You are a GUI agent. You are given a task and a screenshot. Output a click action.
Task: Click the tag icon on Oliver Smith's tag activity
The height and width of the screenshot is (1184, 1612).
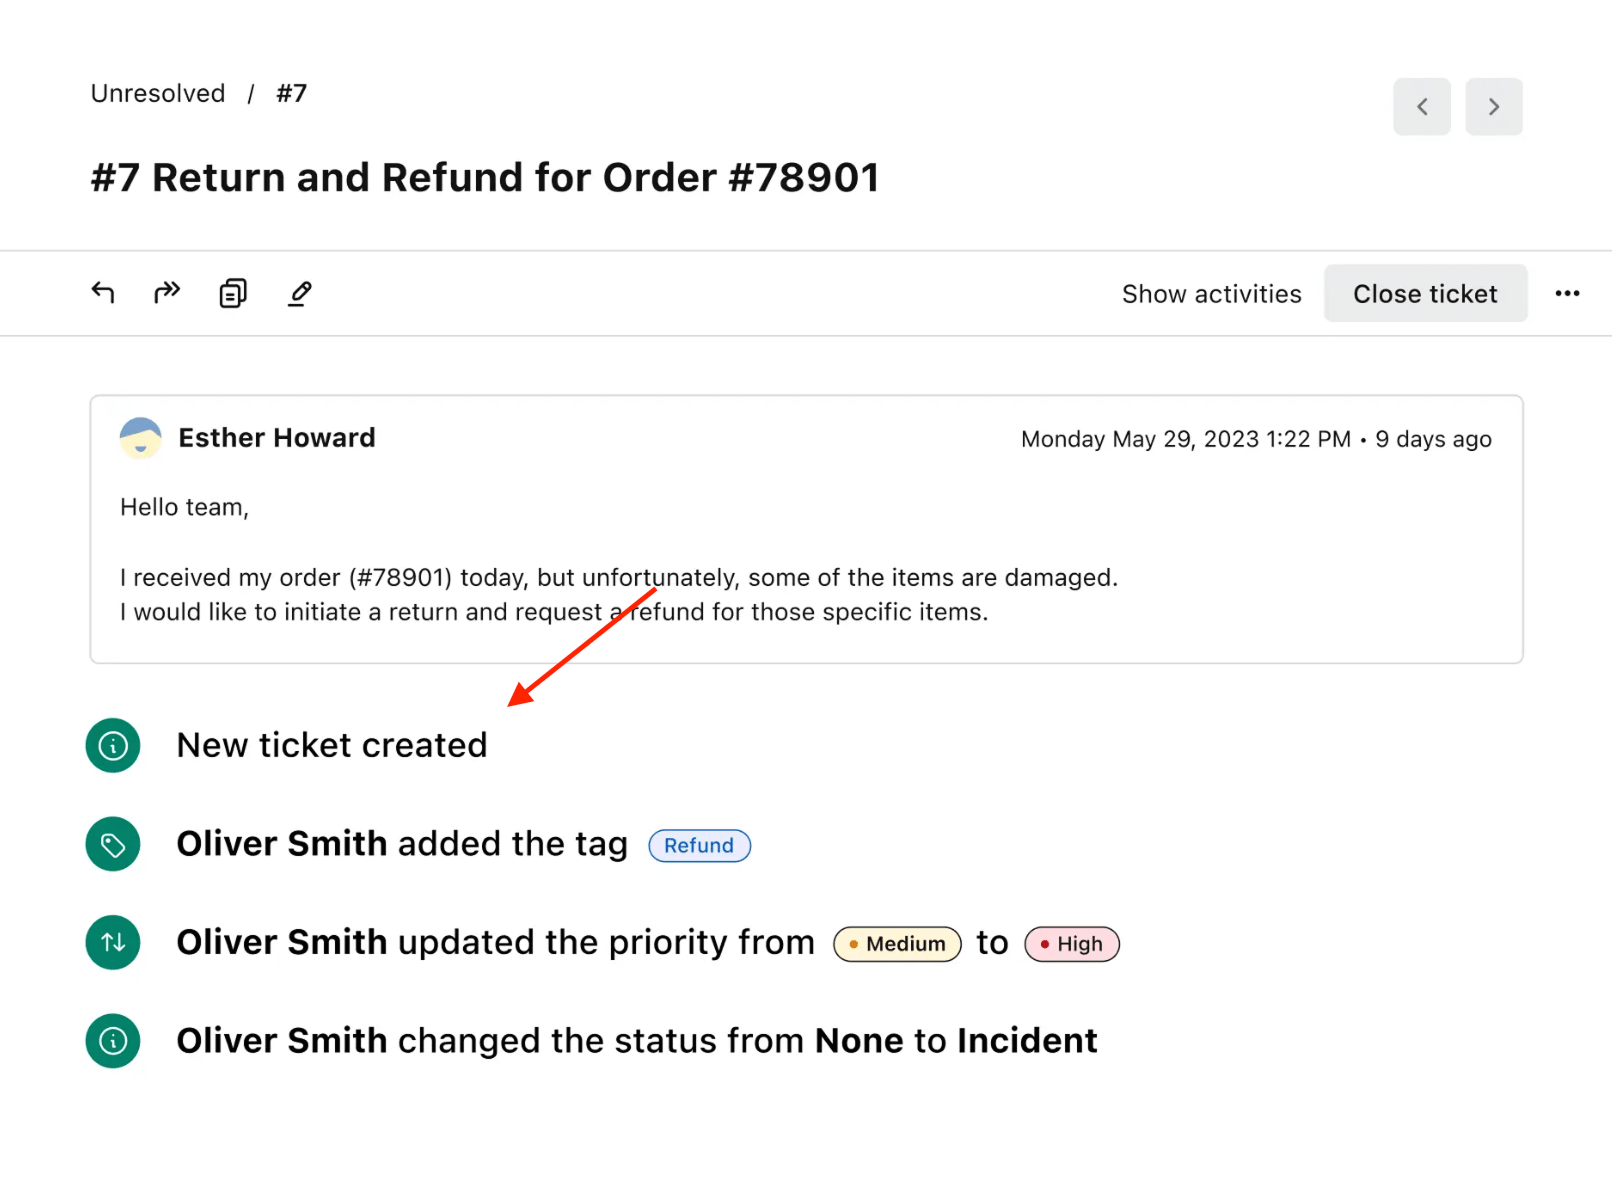click(x=112, y=844)
